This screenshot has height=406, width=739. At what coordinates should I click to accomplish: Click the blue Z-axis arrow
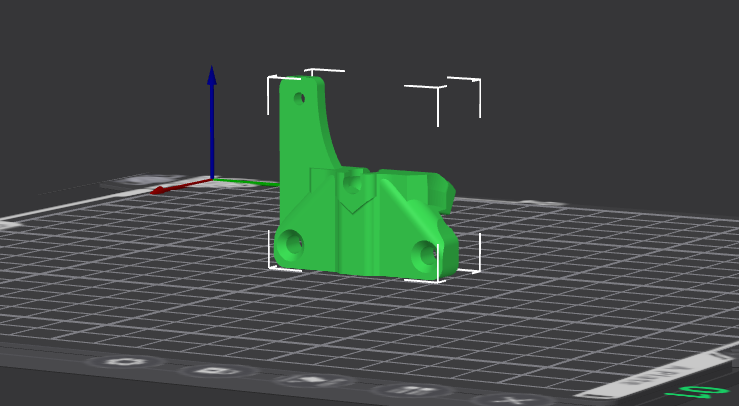(x=212, y=123)
